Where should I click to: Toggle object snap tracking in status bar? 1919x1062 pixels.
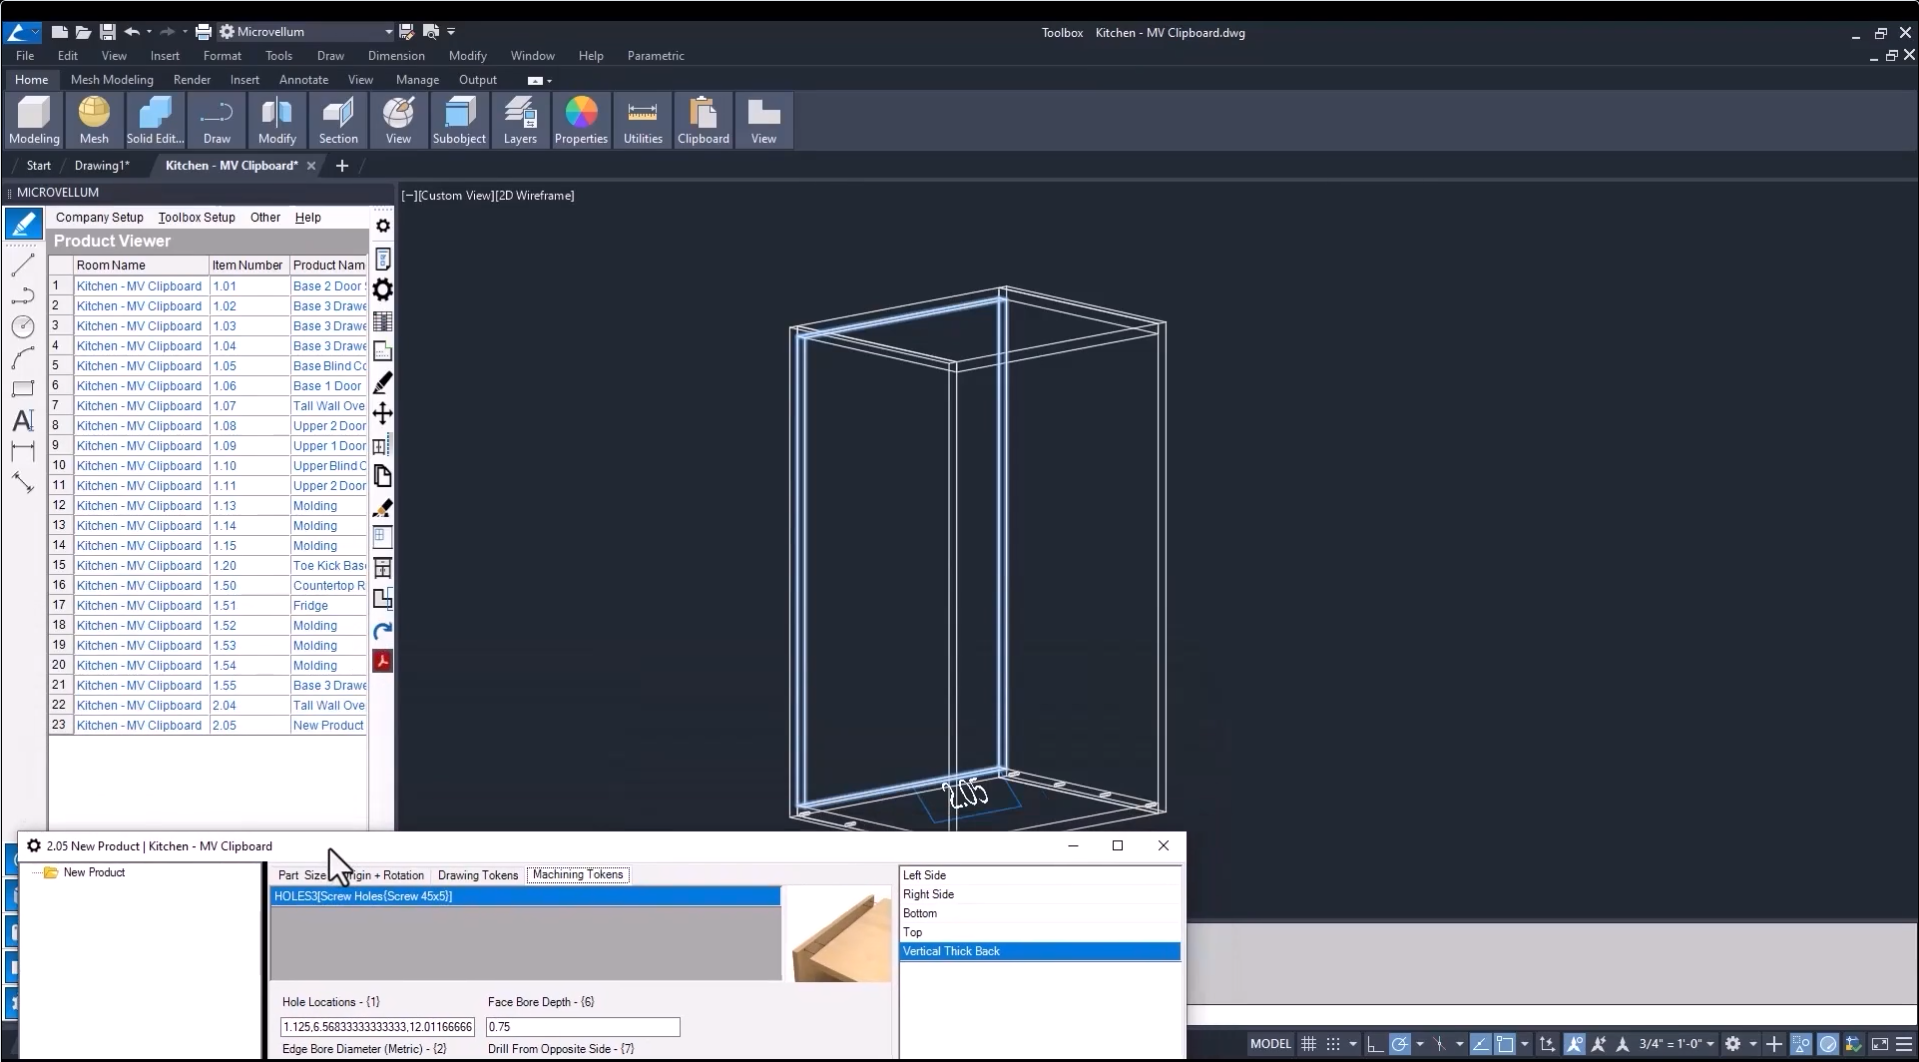click(1480, 1044)
